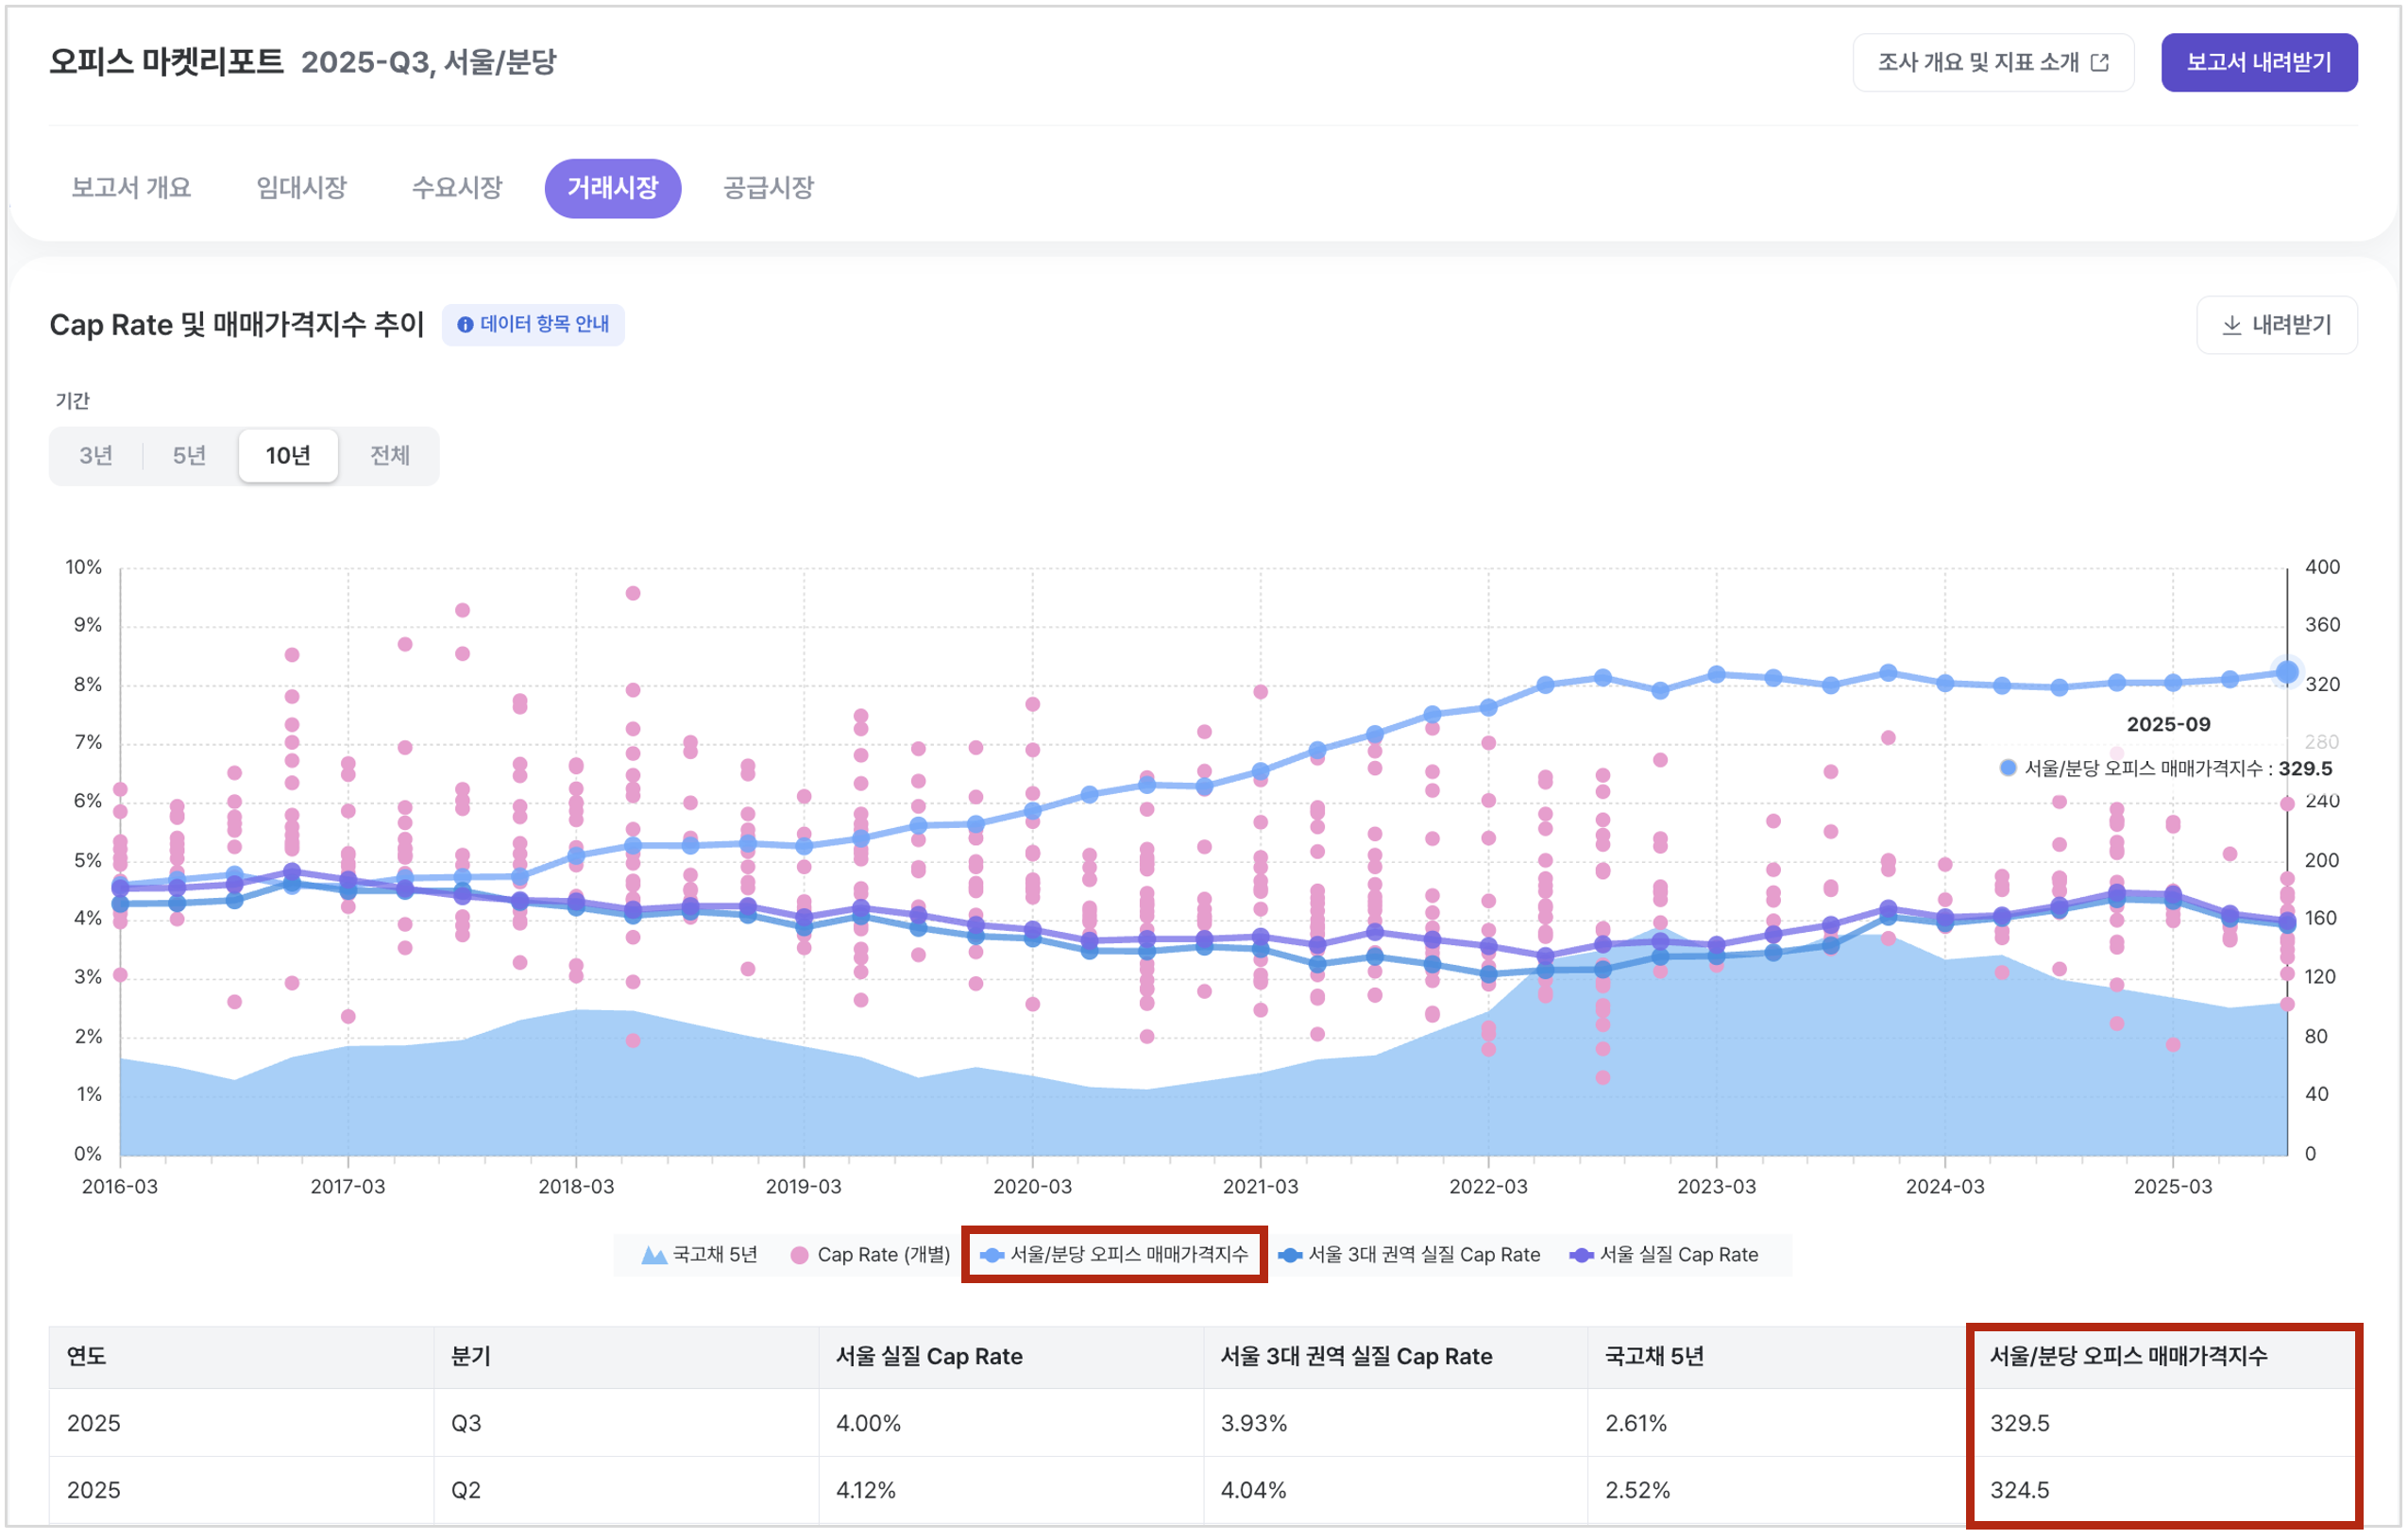Click the highlighted 2025-09 price index point
This screenshot has width=2408, height=1539.
(x=2286, y=672)
